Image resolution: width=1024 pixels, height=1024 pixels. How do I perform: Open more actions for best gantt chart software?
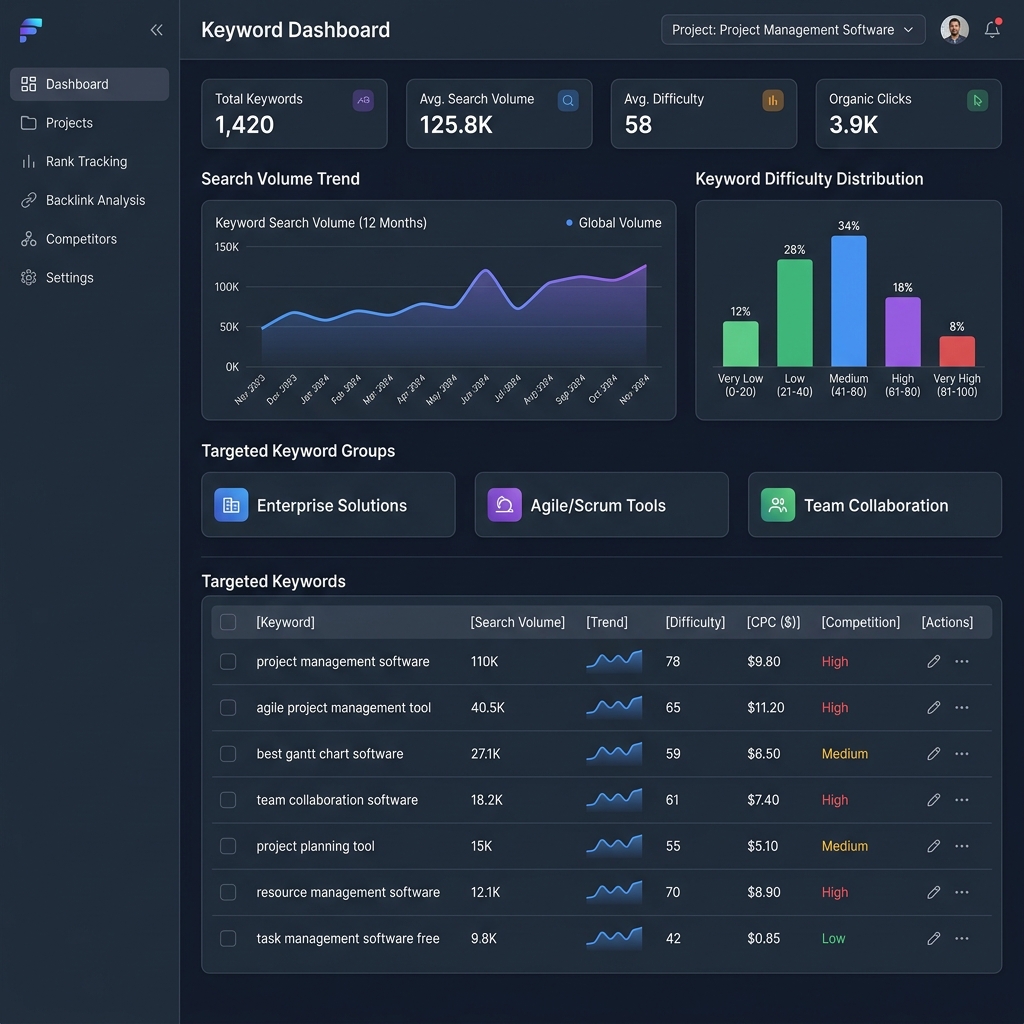[x=961, y=754]
